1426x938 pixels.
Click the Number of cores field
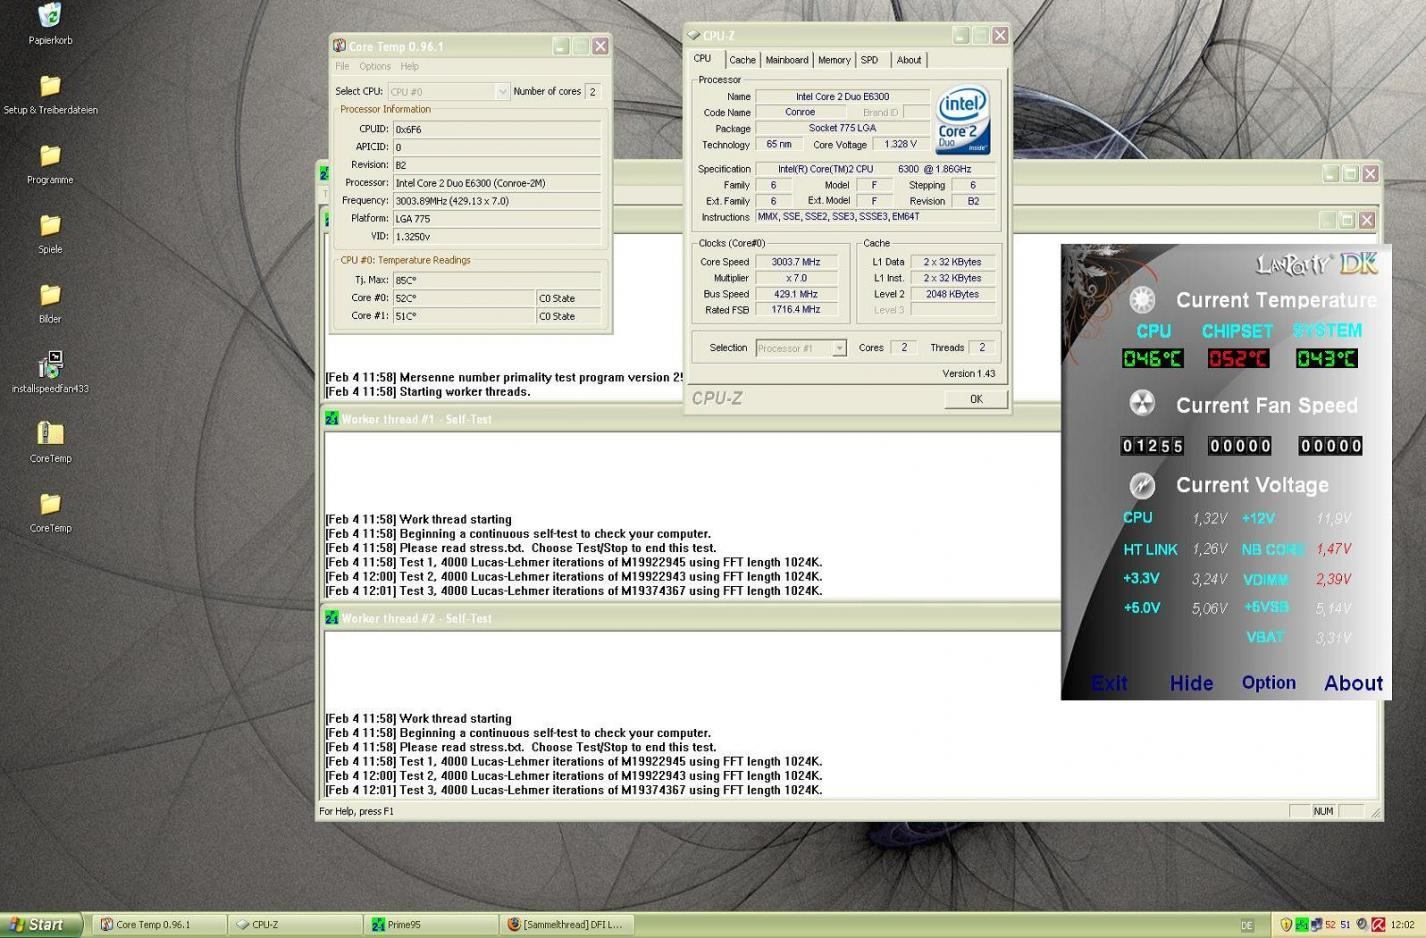click(593, 91)
